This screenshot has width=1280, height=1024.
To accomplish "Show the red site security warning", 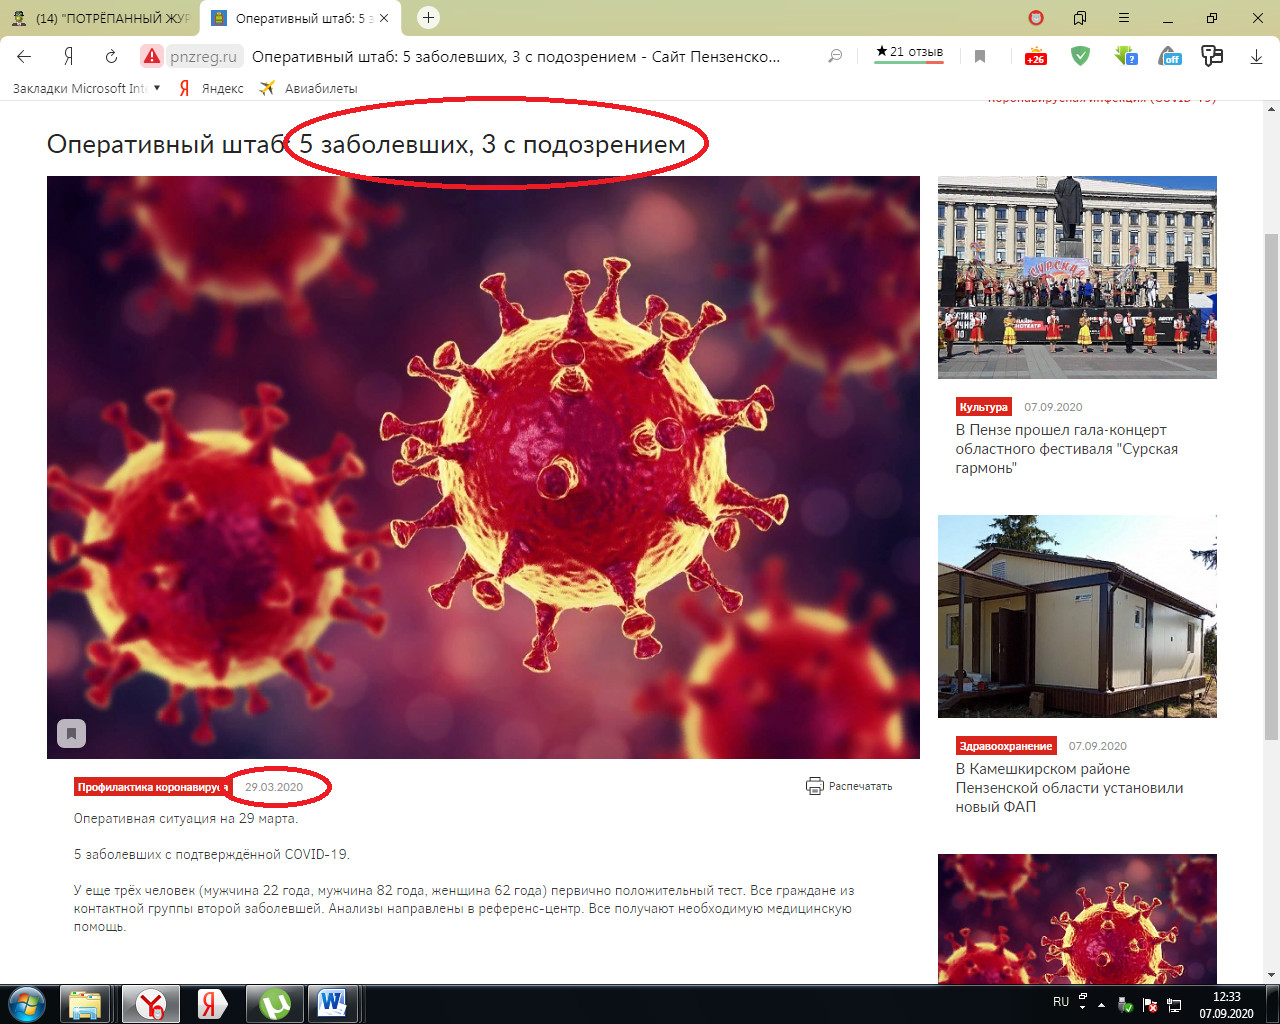I will click(151, 56).
